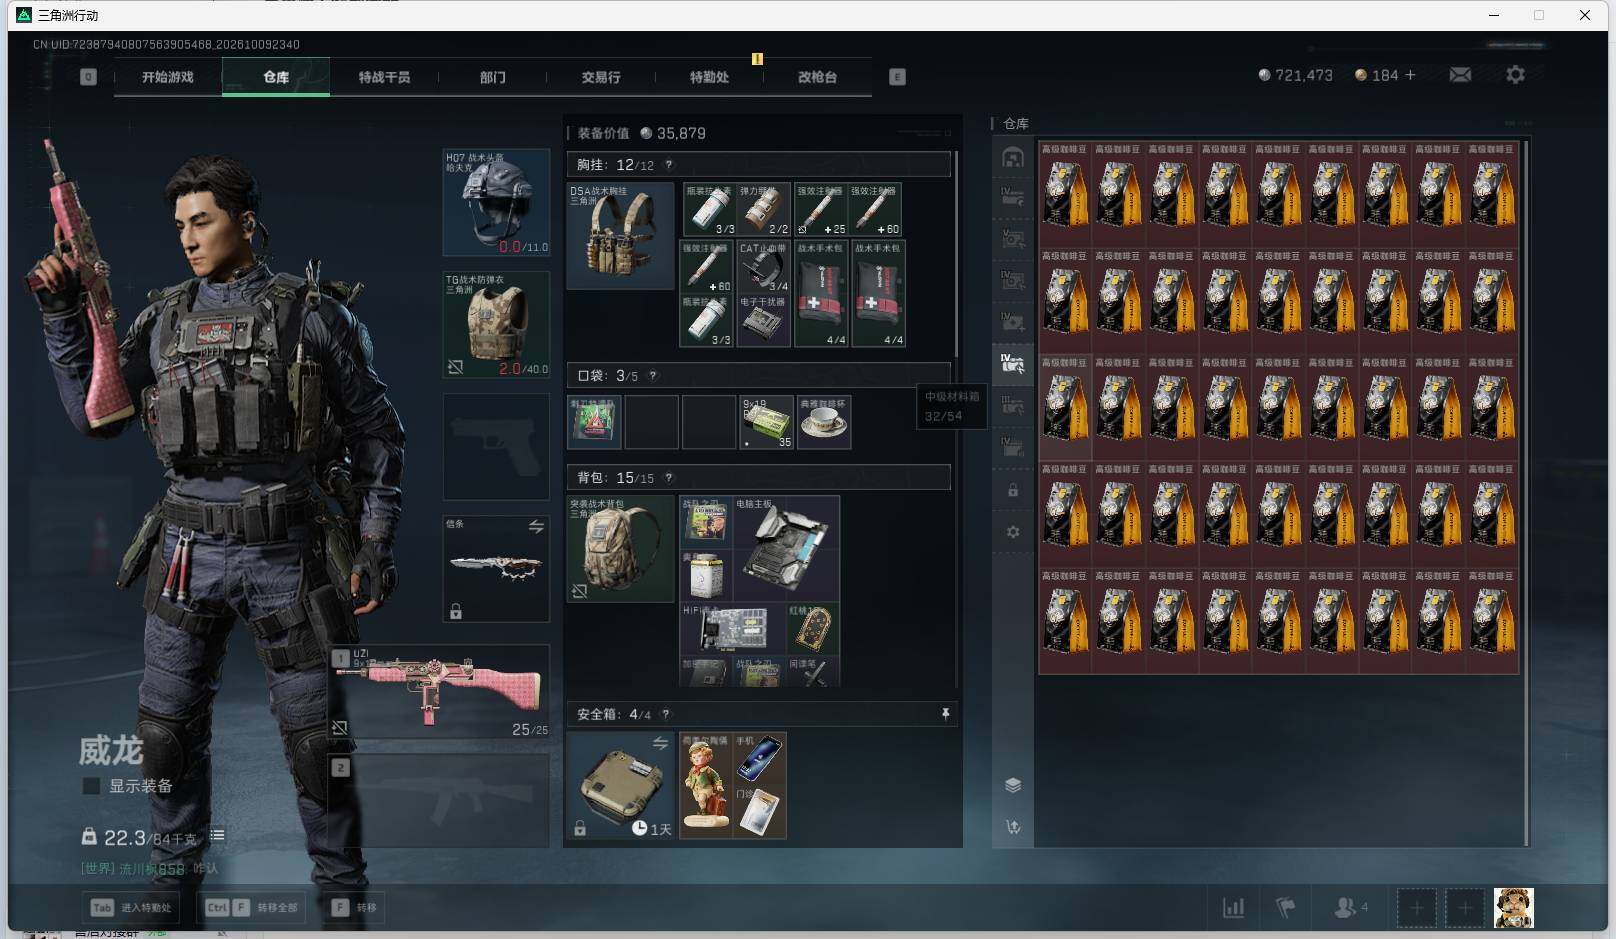Open the first warehouse container tab icon

coord(1013,158)
